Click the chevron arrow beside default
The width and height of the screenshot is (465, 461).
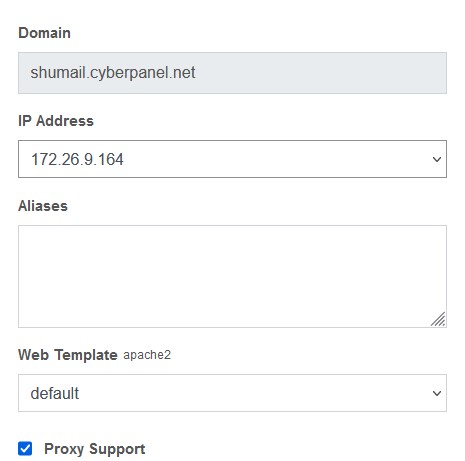tap(437, 393)
